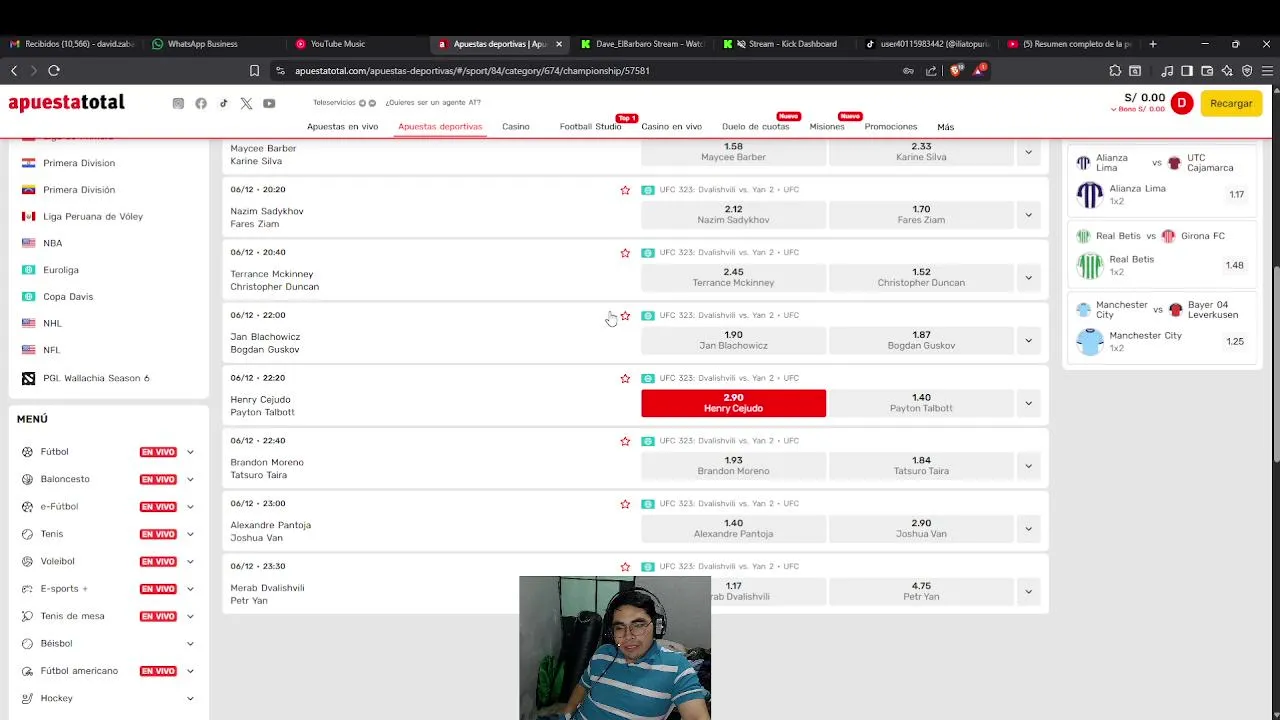The height and width of the screenshot is (720, 1280).
Task: Expand the Baloncesto menu chevron
Action: pyautogui.click(x=190, y=479)
